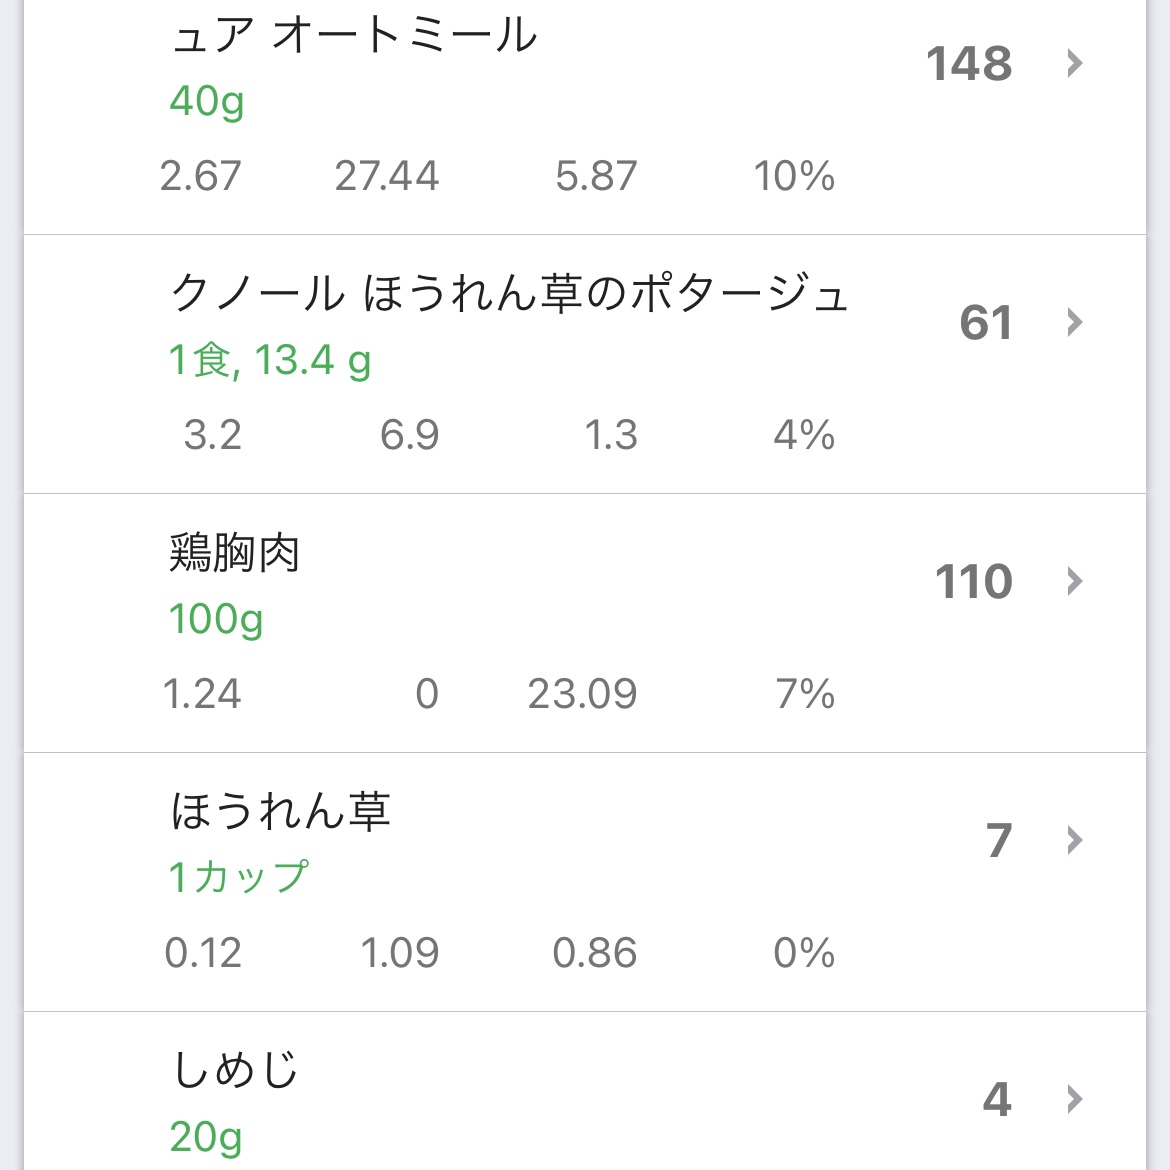Click the 27.44 carbohydrate value

click(x=387, y=176)
